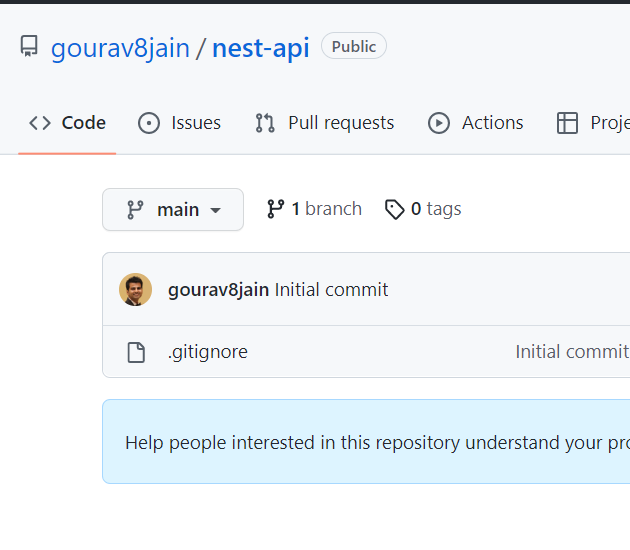This screenshot has height=550, width=630.
Task: Open gourav8jain avatar in commit row
Action: coord(135,290)
